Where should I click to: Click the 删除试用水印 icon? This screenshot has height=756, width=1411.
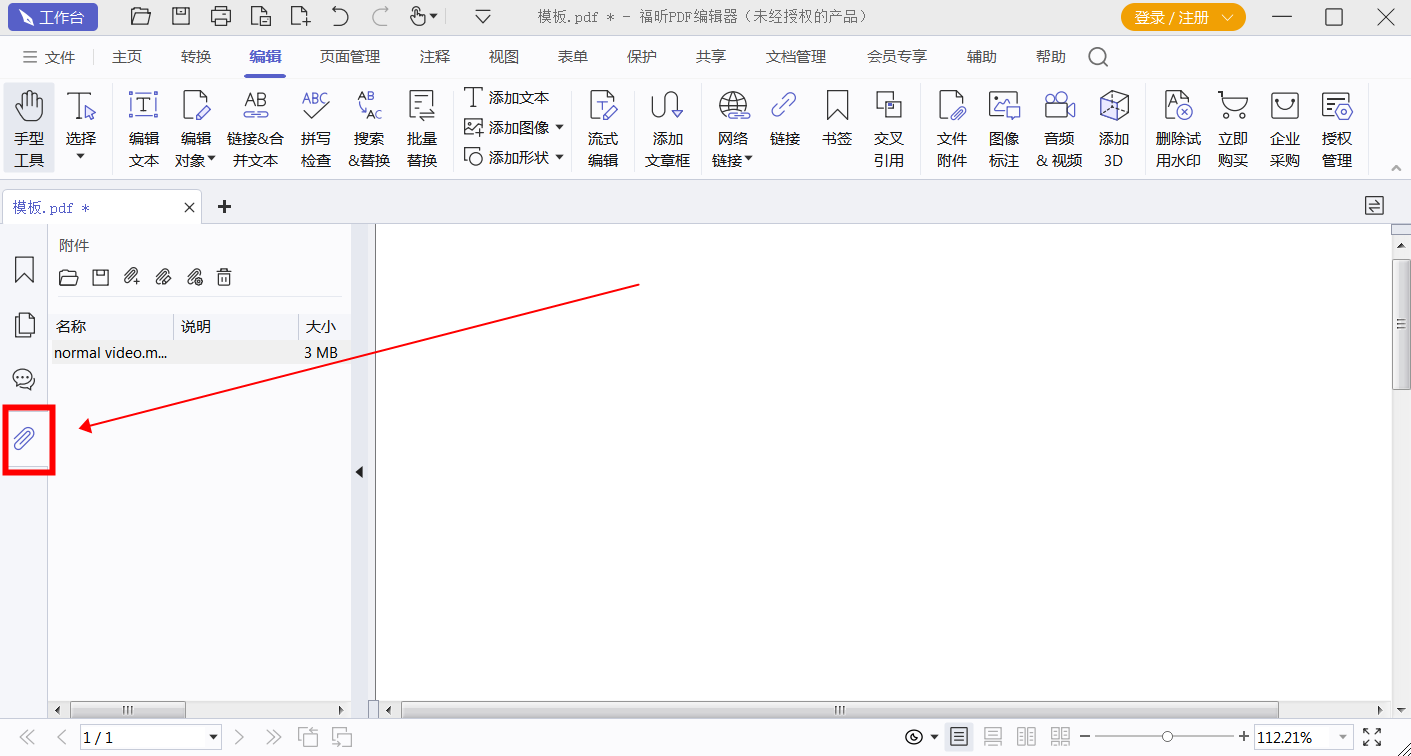[x=1177, y=127]
